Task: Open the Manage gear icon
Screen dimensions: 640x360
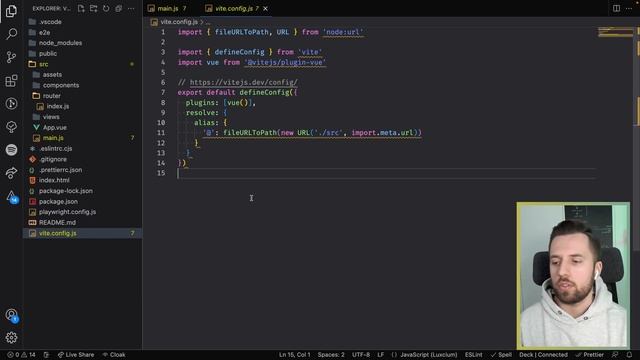Action: click(11, 338)
